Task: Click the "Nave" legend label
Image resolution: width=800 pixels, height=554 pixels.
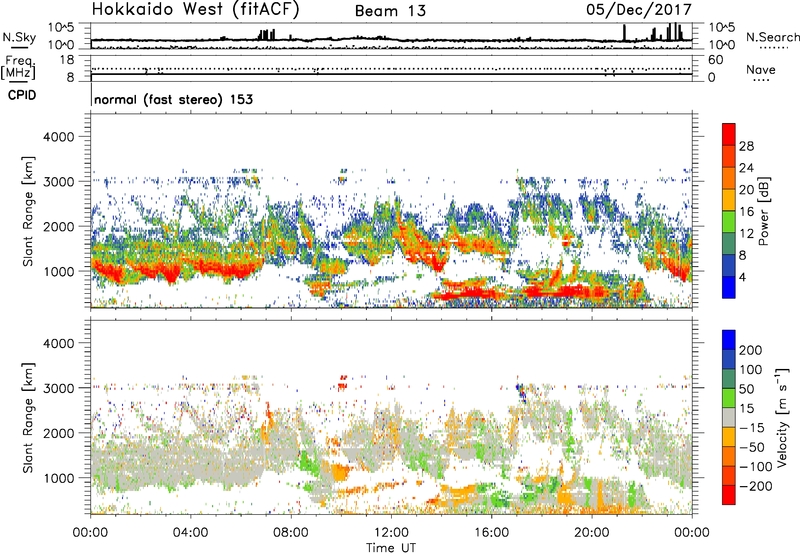Action: pos(760,69)
